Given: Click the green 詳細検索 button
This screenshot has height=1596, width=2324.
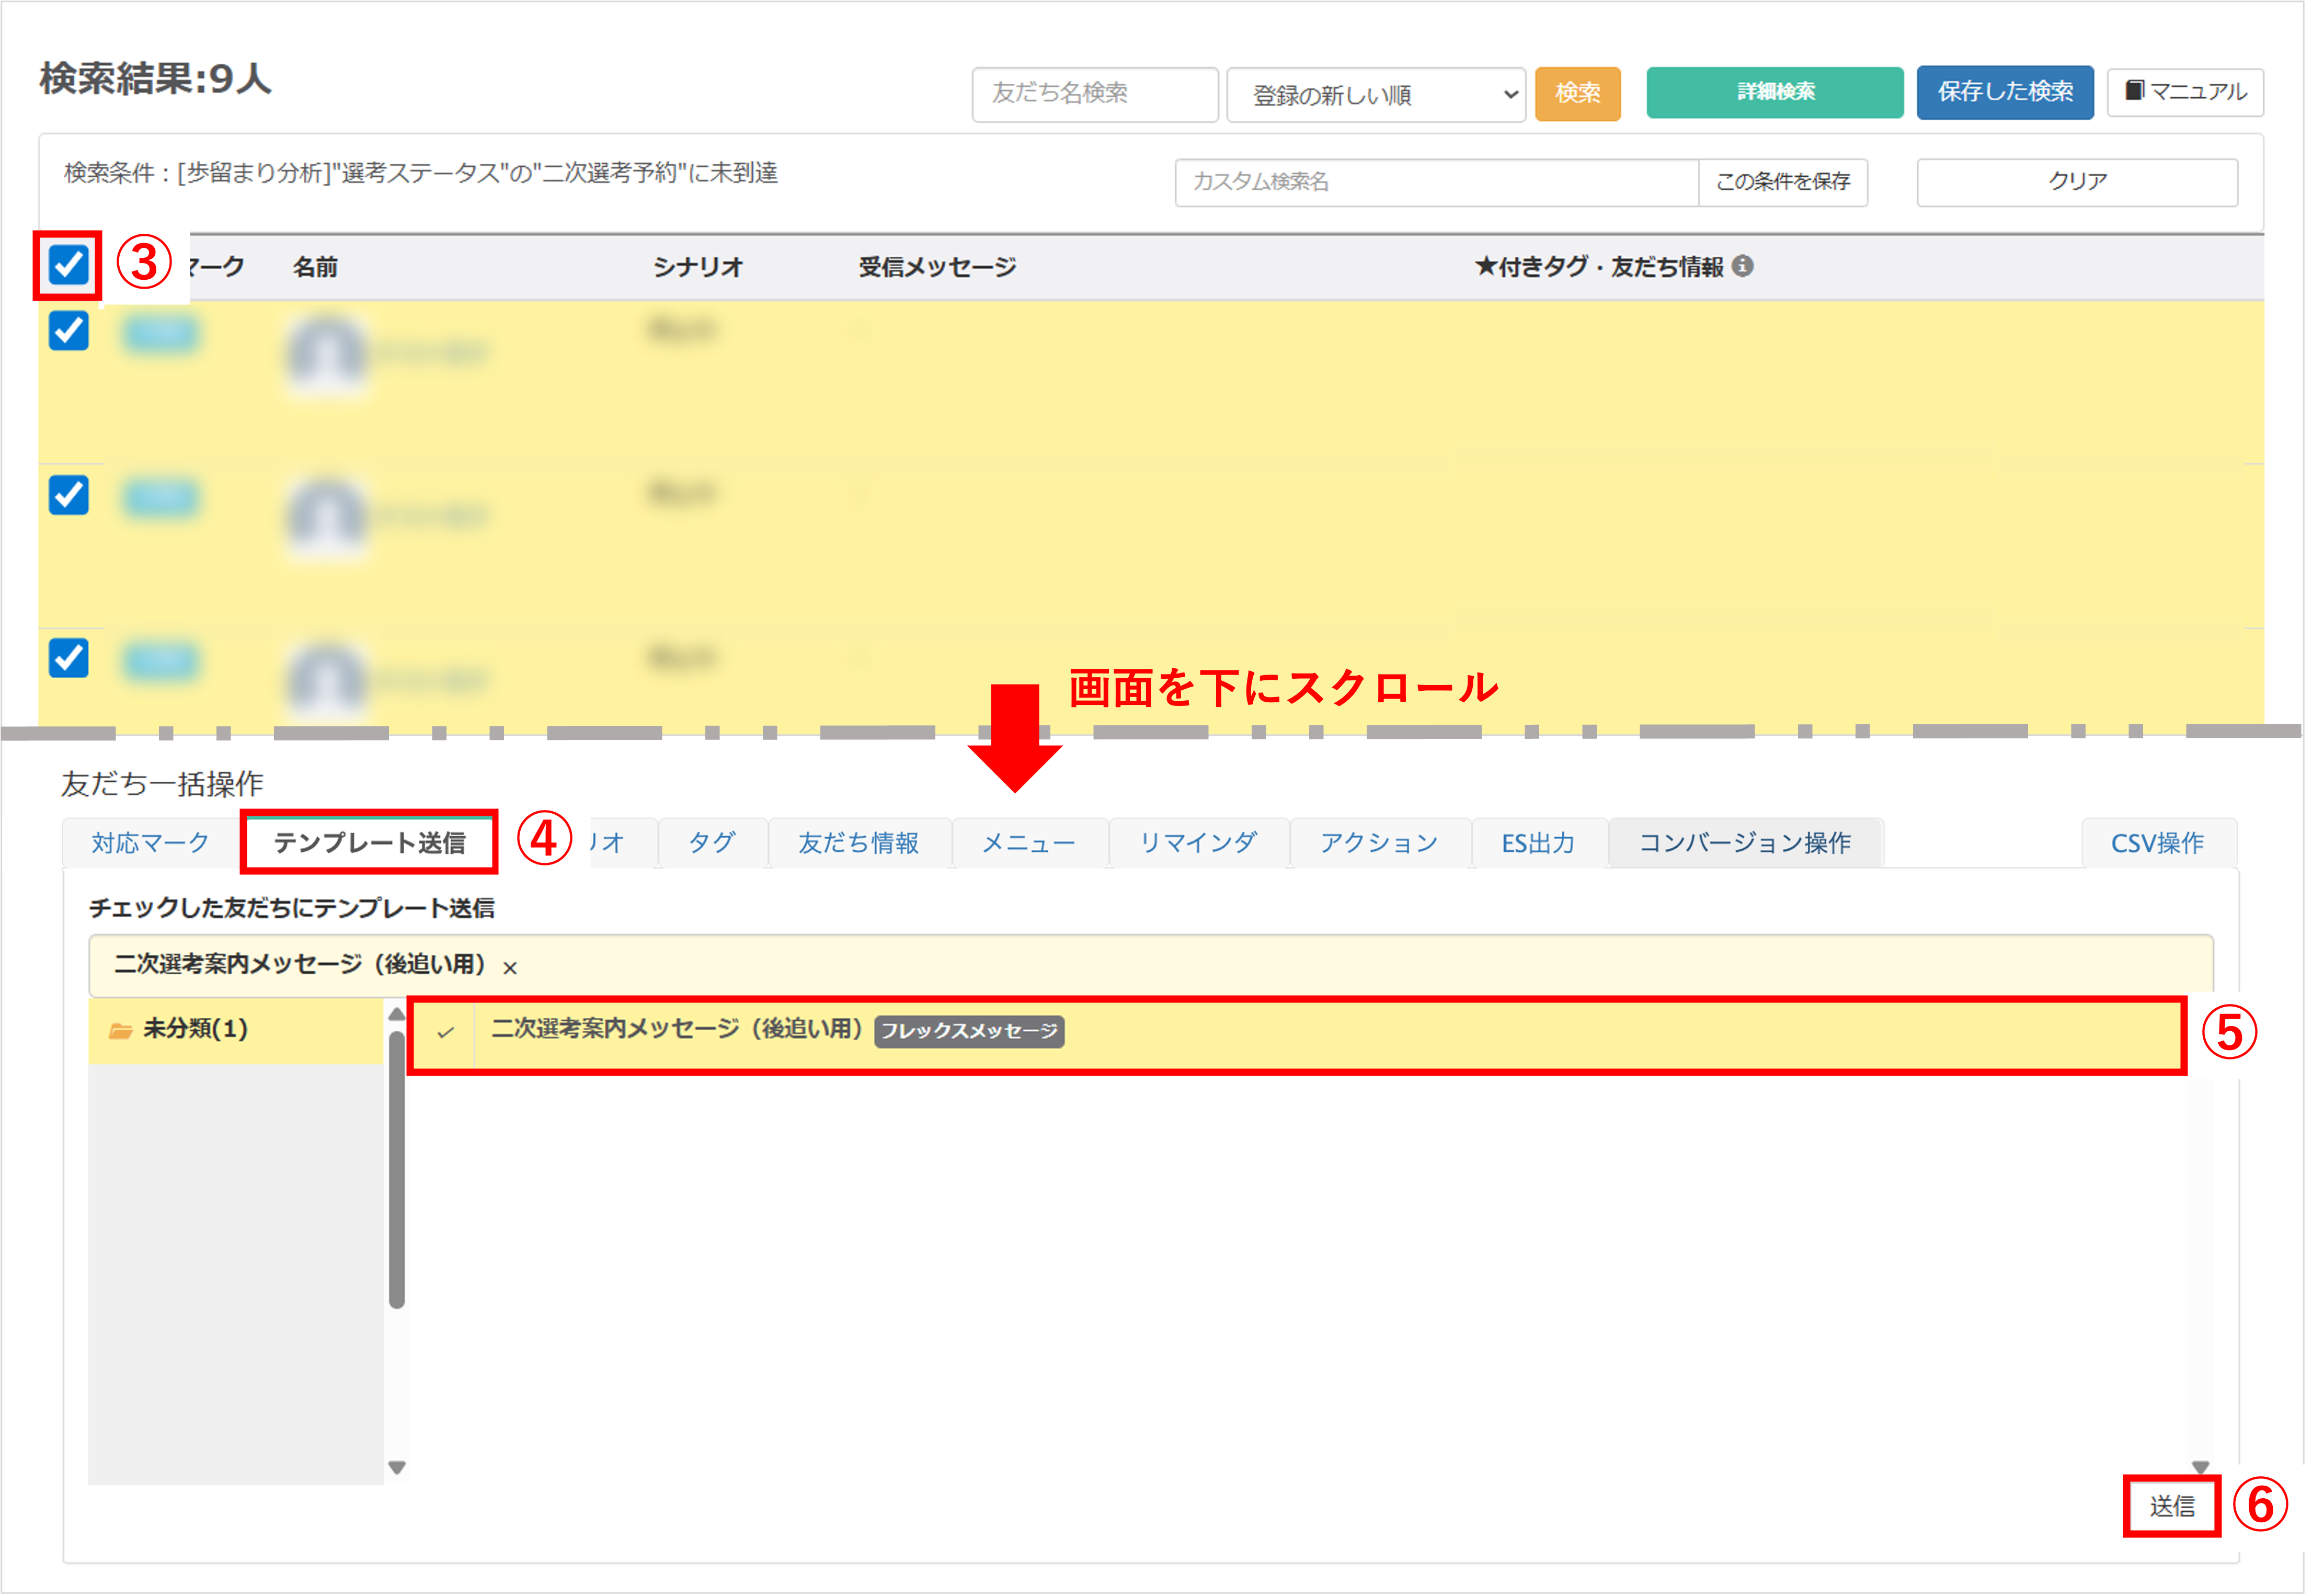Looking at the screenshot, I should 1774,92.
